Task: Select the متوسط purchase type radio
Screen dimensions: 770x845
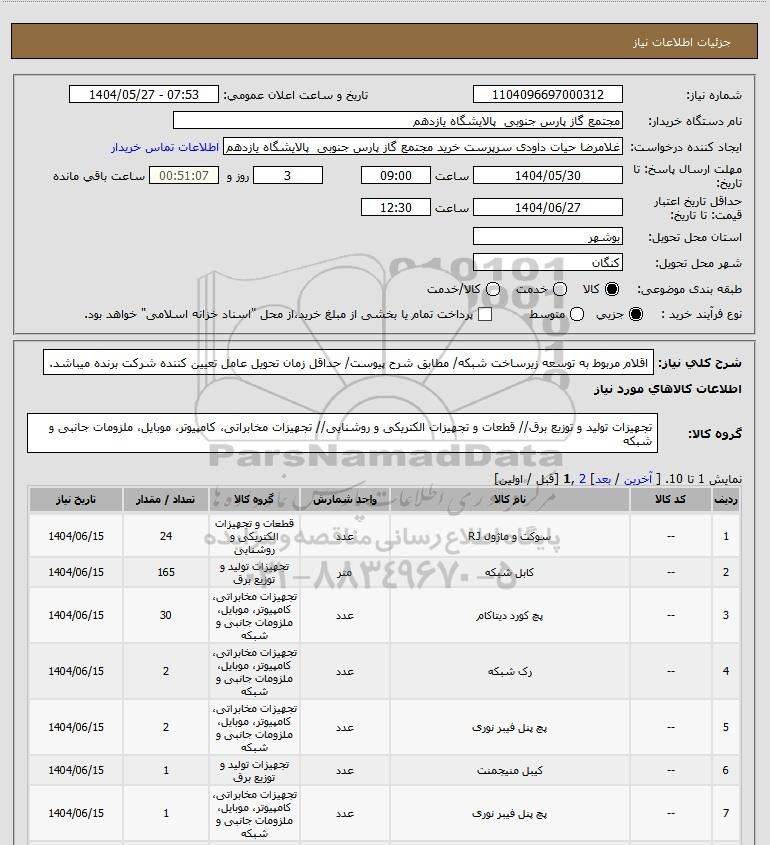Action: click(x=577, y=314)
